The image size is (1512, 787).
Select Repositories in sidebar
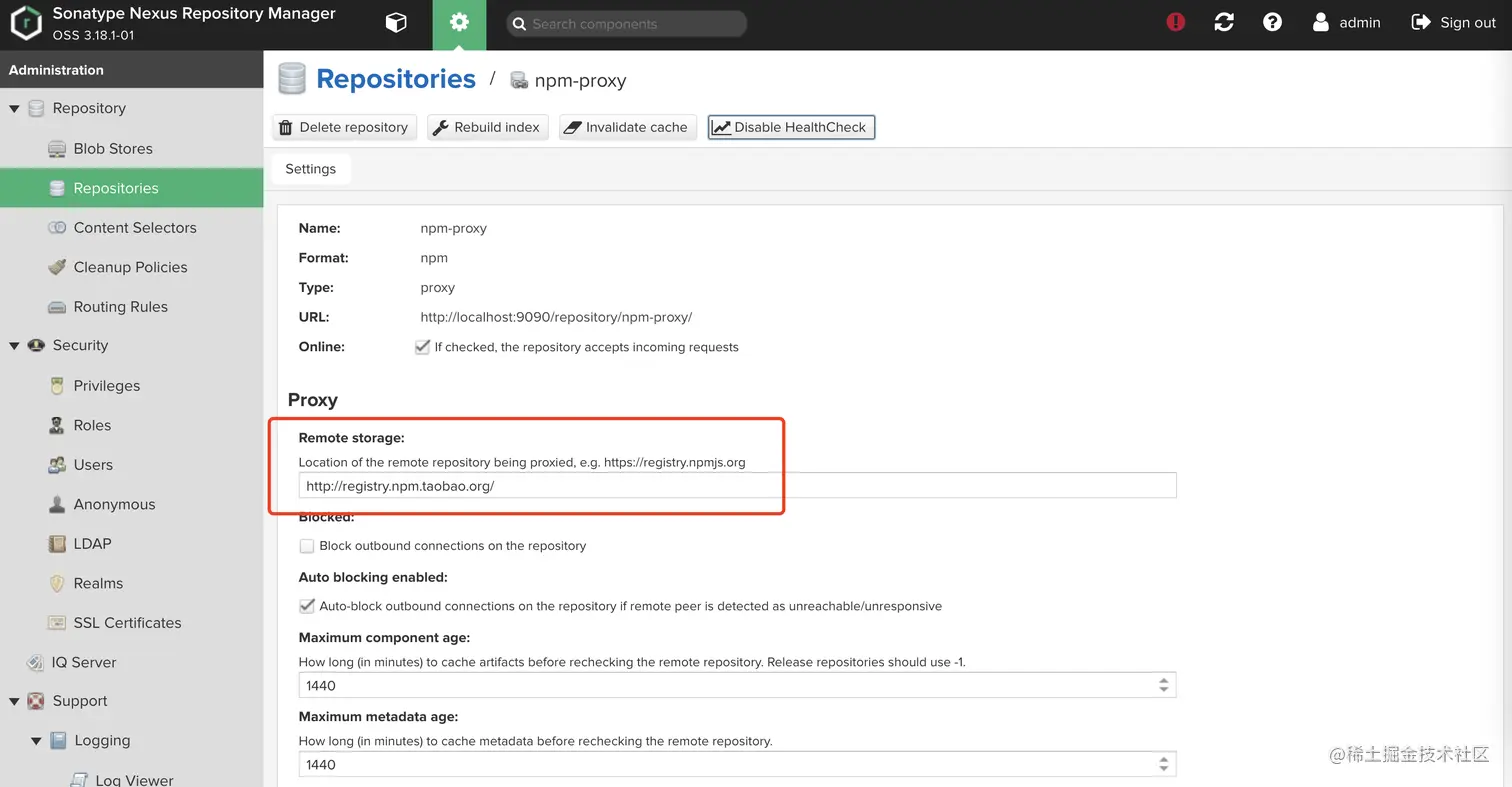tap(131, 188)
